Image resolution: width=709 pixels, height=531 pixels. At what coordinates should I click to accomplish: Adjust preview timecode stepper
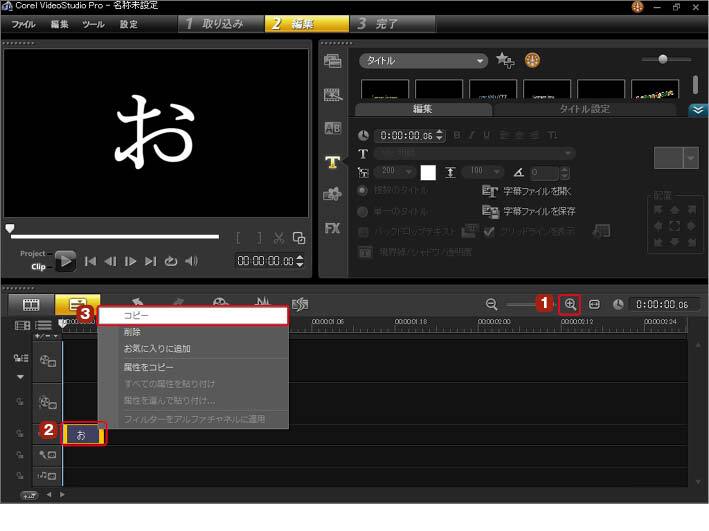(299, 261)
